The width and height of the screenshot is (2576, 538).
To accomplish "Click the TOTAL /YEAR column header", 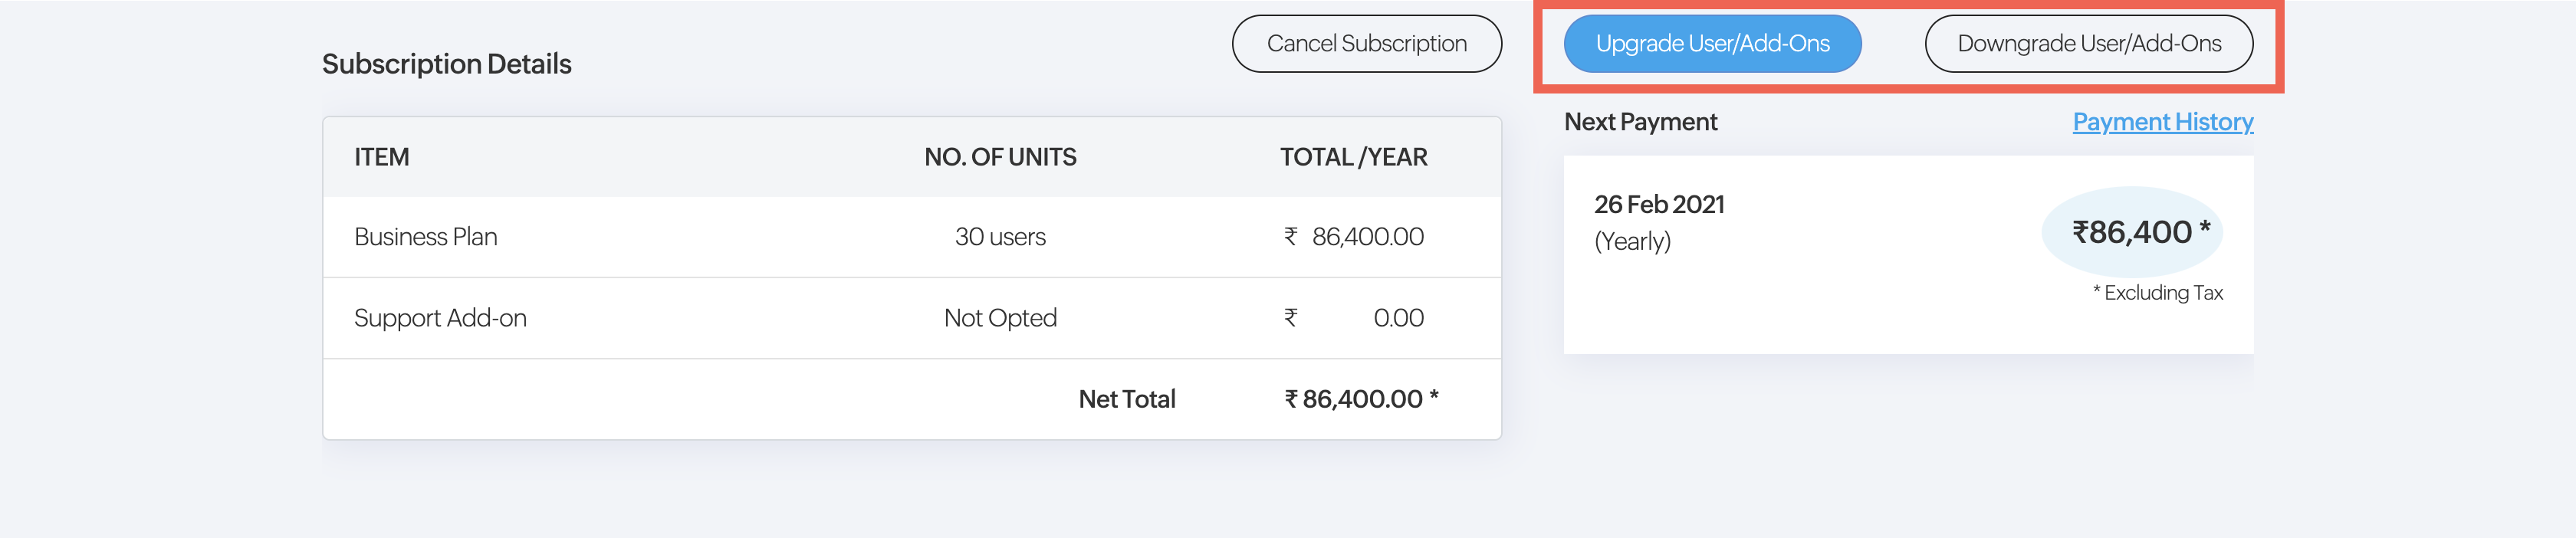I will [1353, 157].
